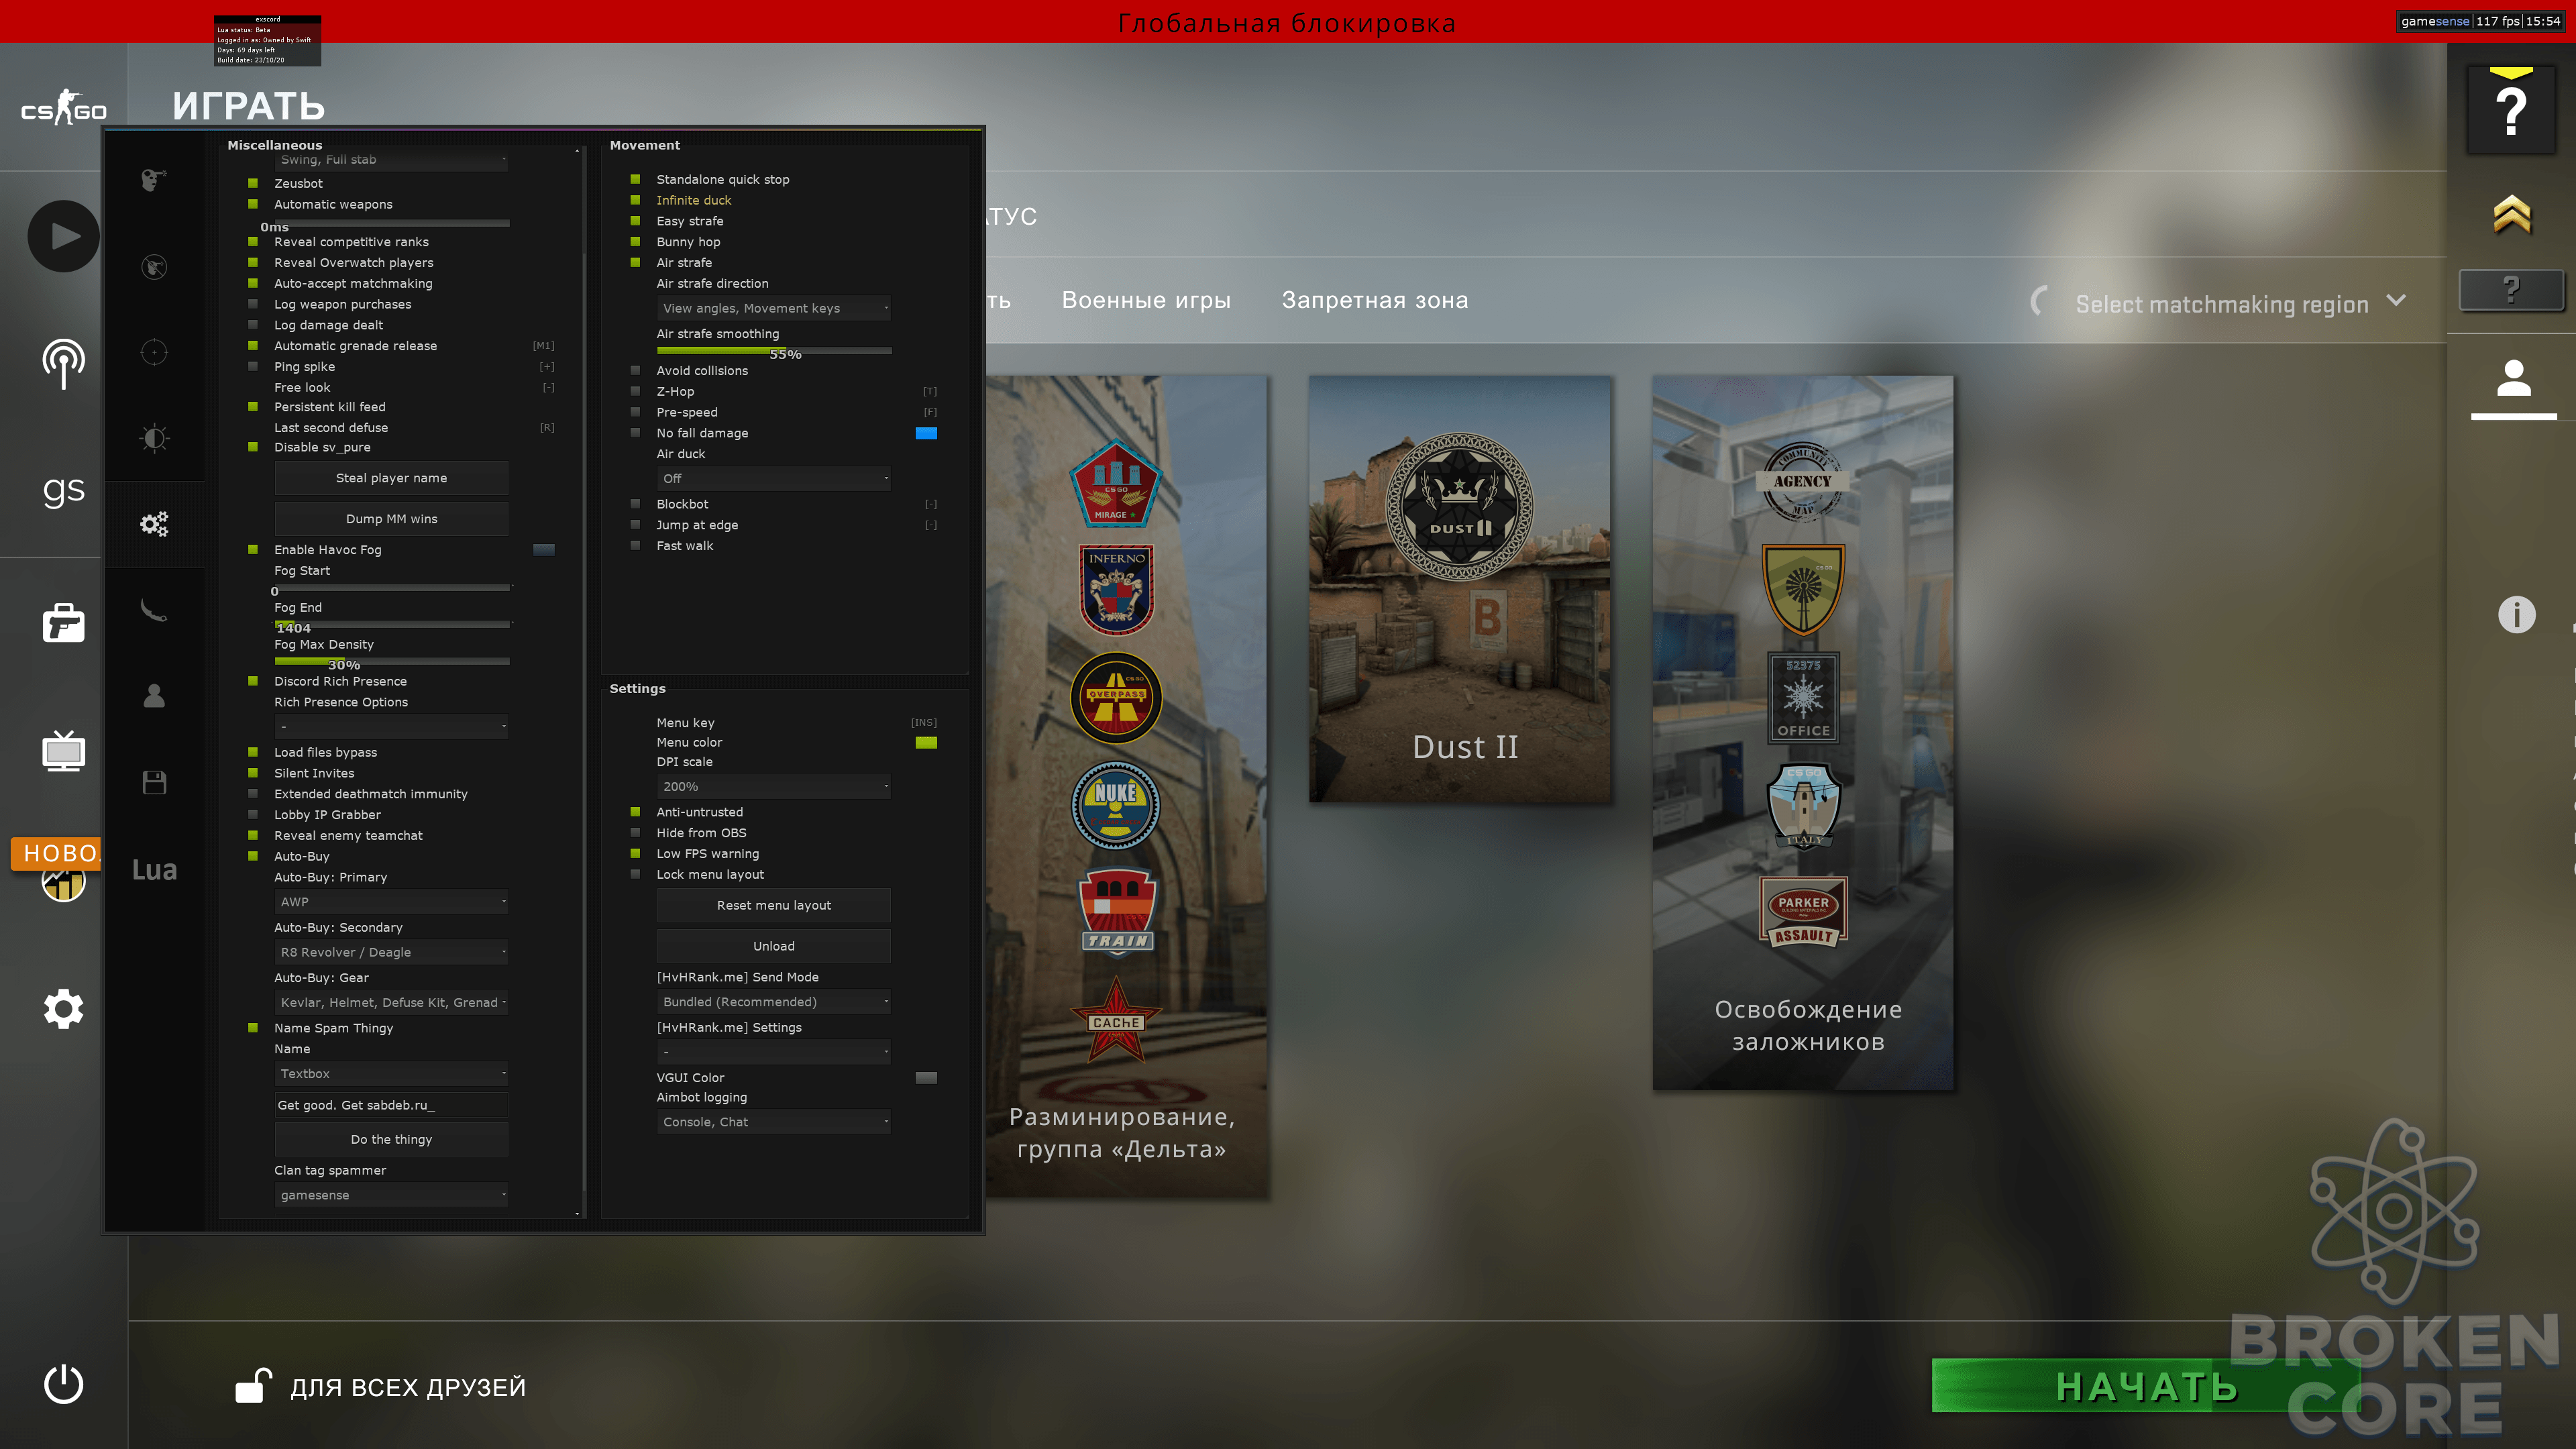Switch to the Военные игры tab

pos(1146,300)
